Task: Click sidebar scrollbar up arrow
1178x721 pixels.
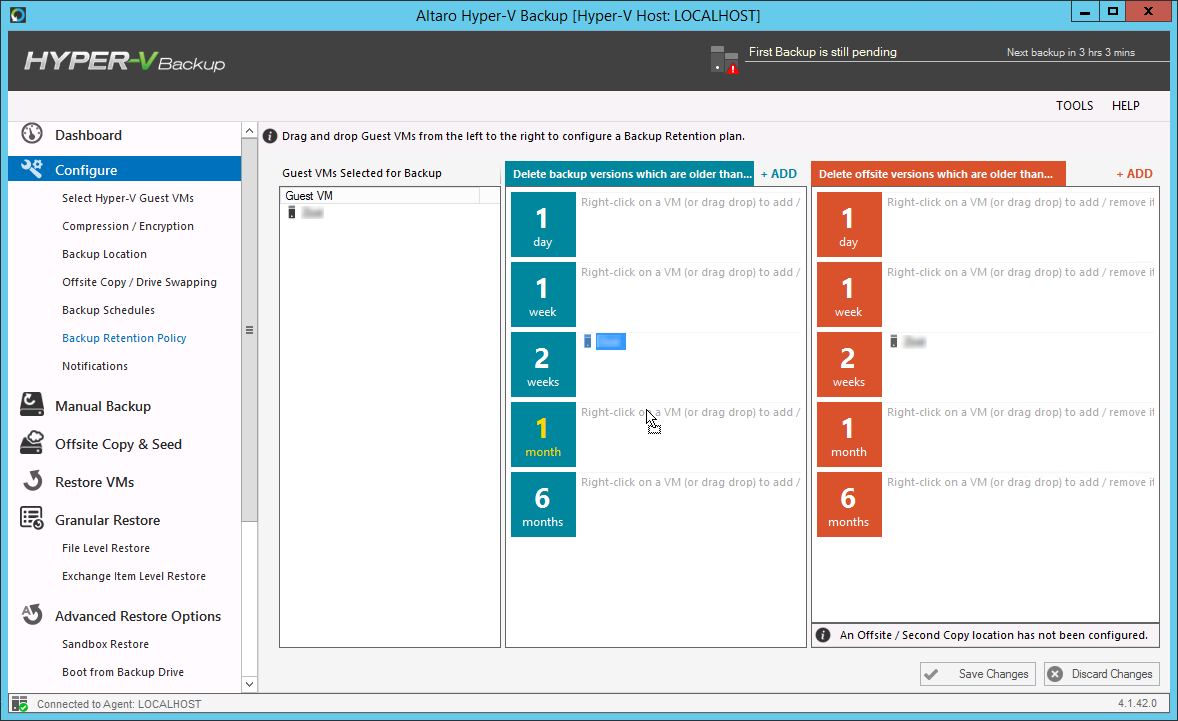Action: pos(249,131)
